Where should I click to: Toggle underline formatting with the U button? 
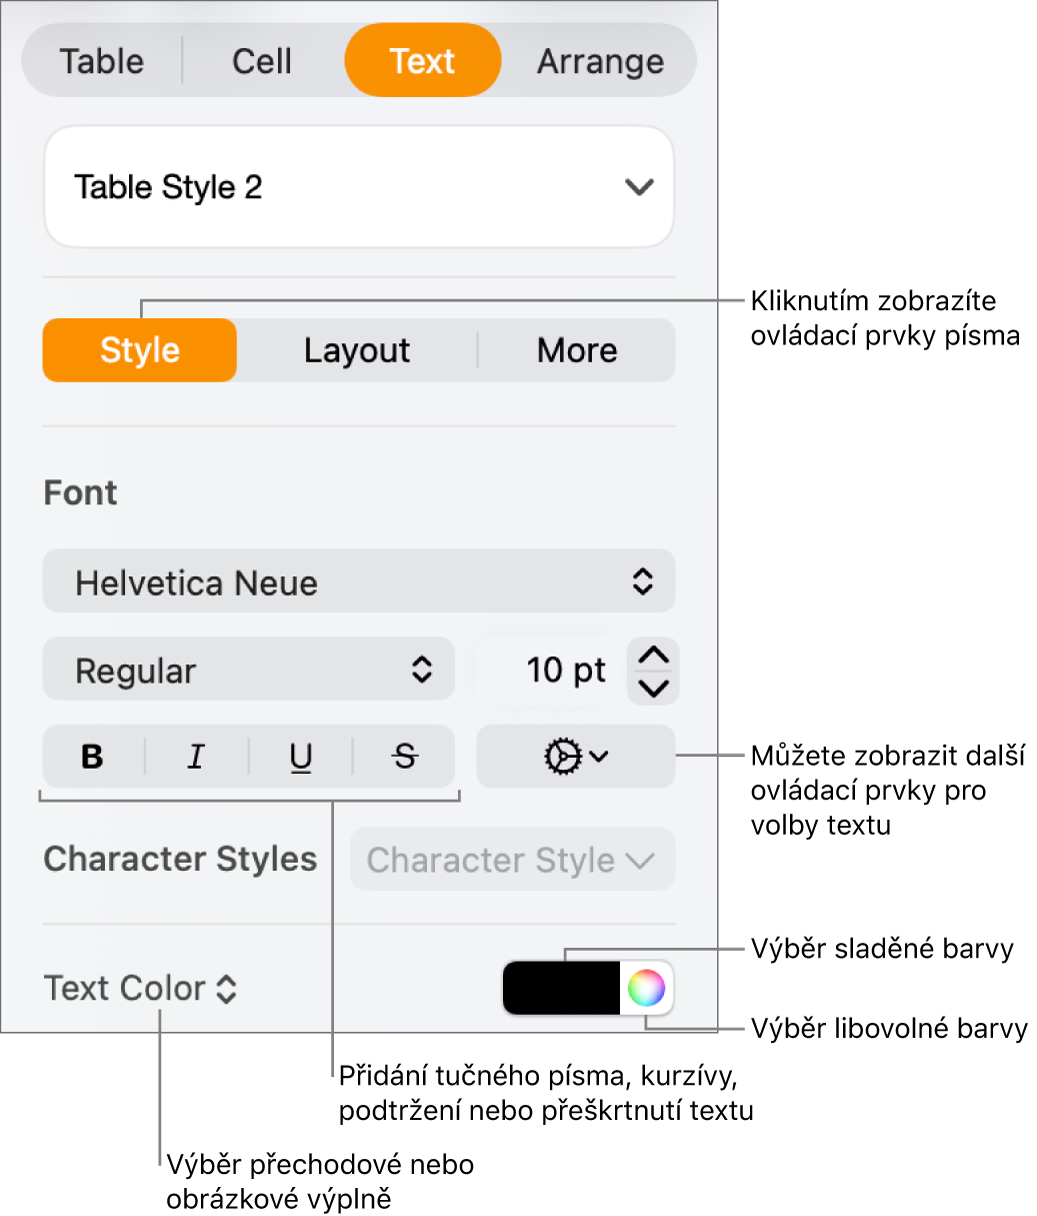click(299, 757)
